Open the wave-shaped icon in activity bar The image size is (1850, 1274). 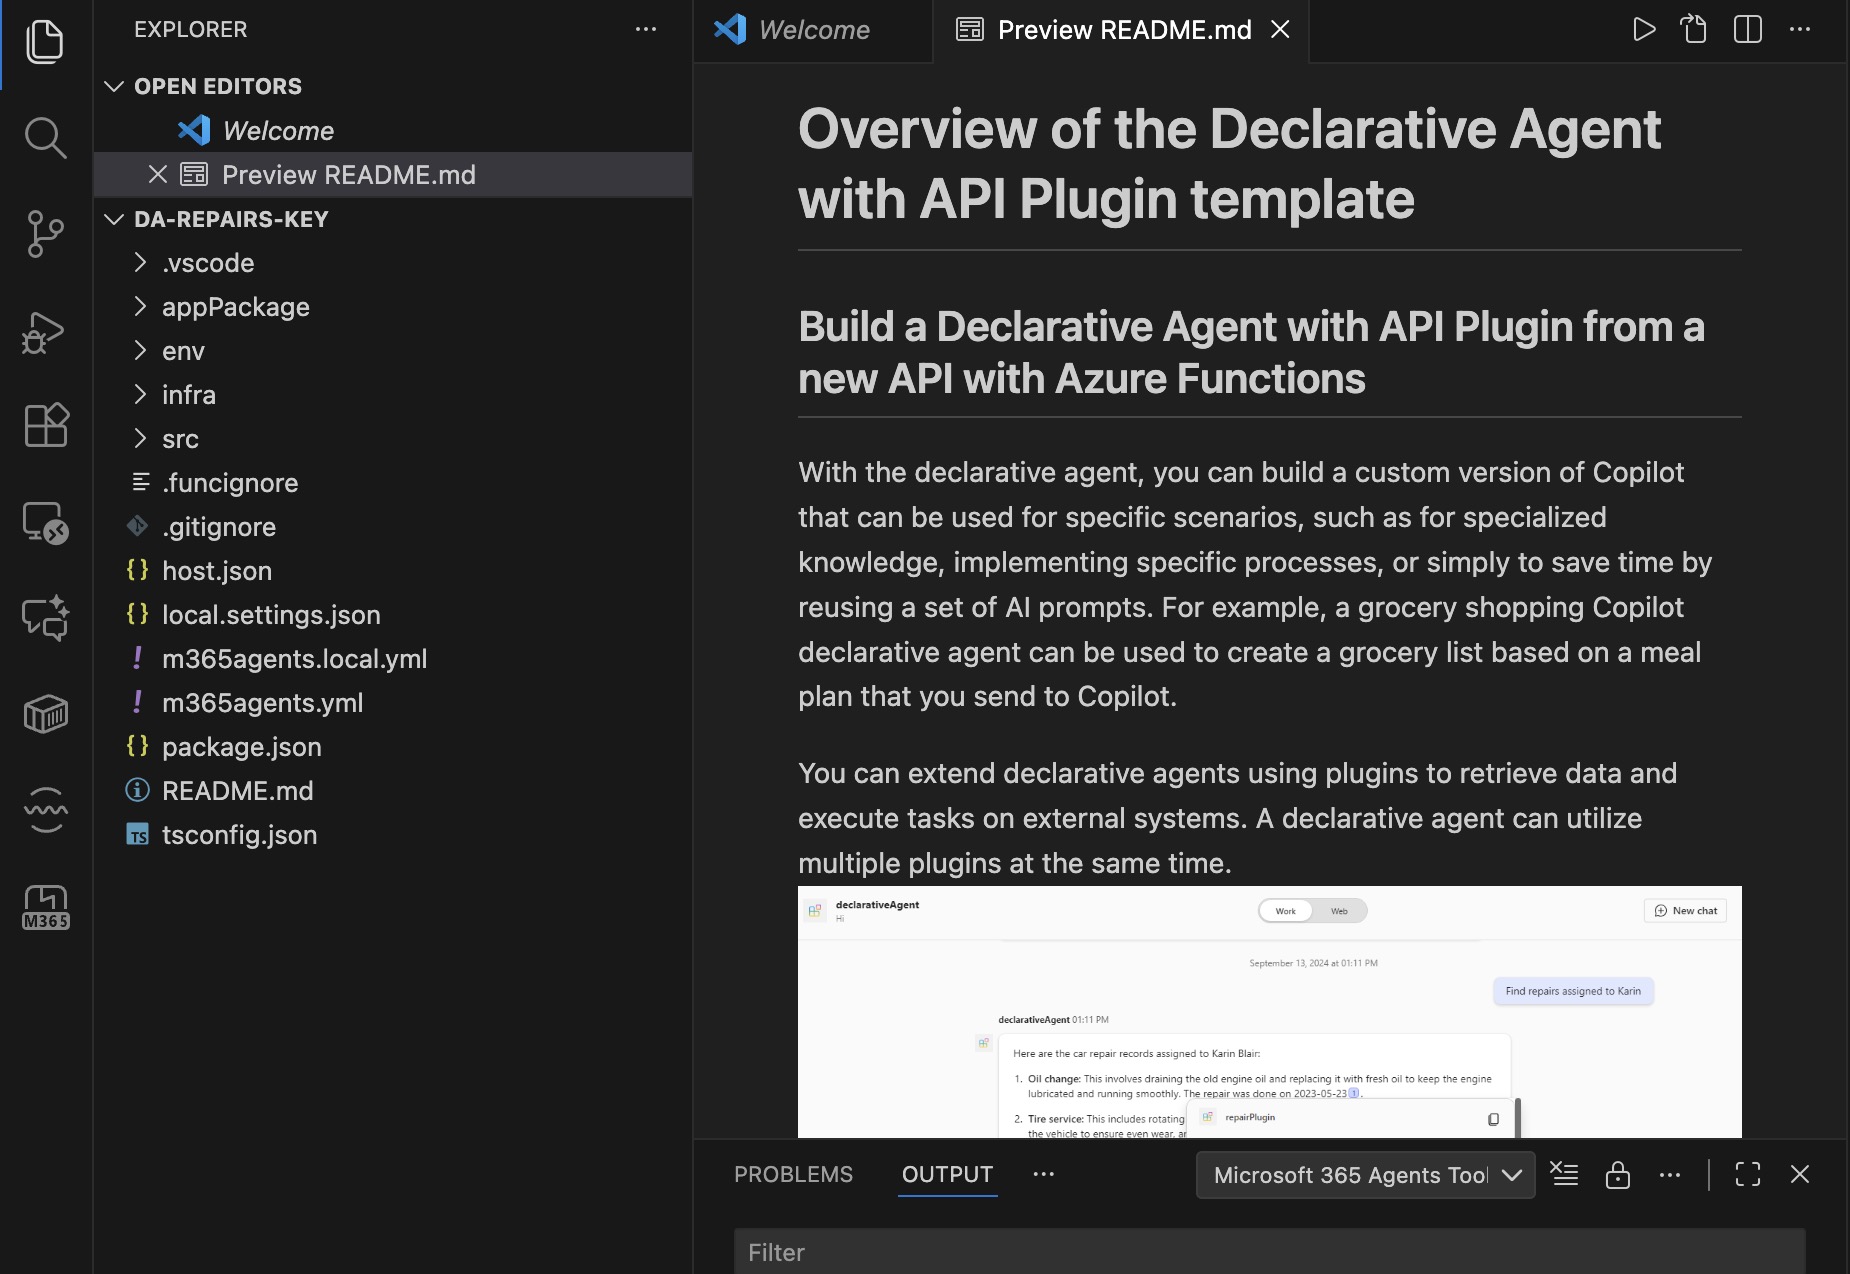tap(45, 810)
